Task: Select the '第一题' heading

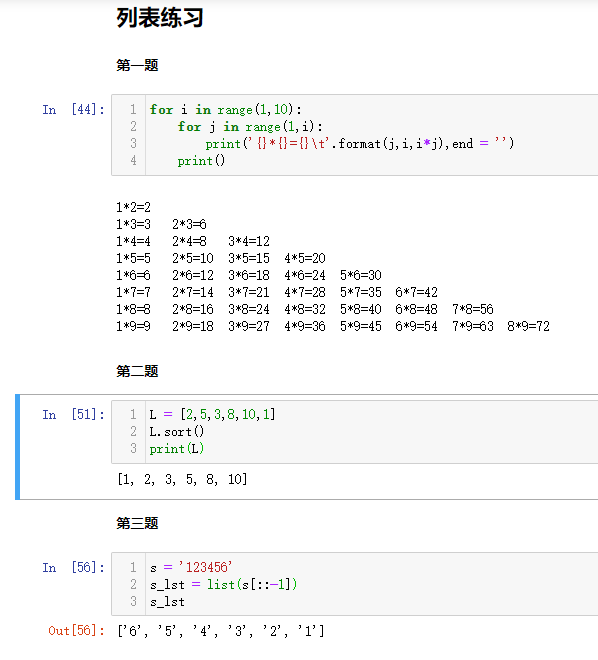Action: coord(137,65)
